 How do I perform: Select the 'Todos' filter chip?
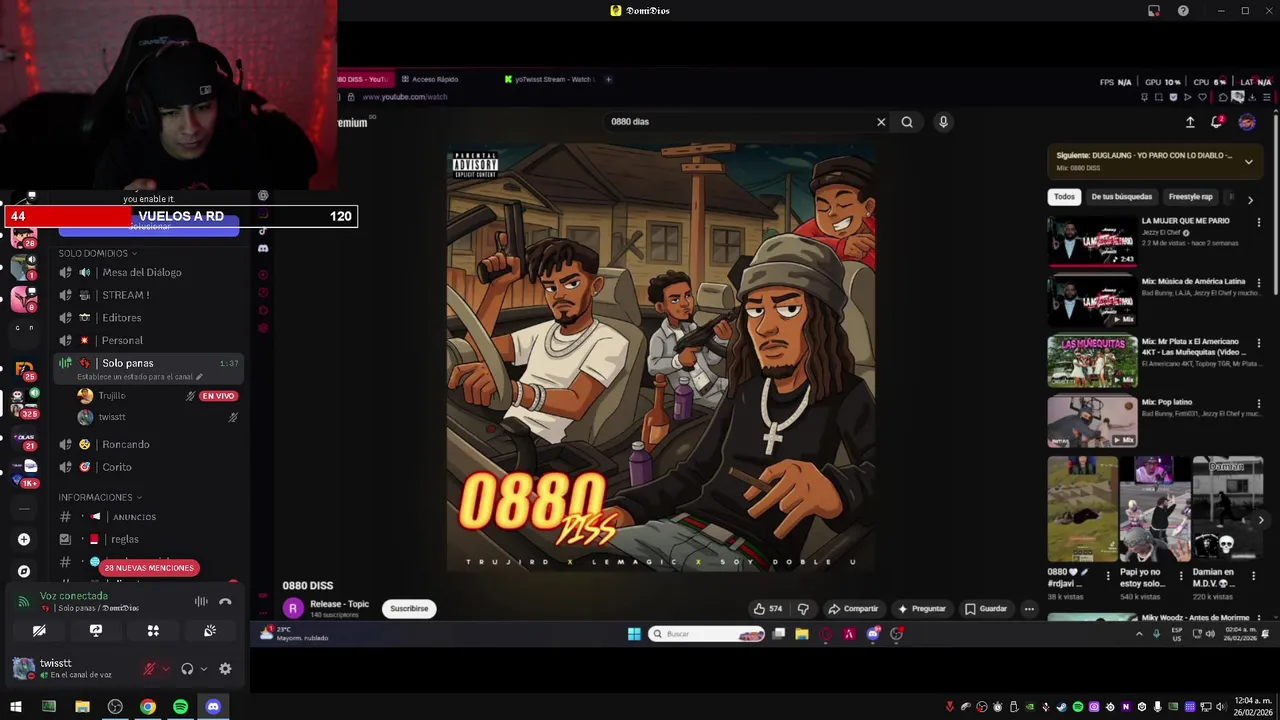pos(1064,197)
